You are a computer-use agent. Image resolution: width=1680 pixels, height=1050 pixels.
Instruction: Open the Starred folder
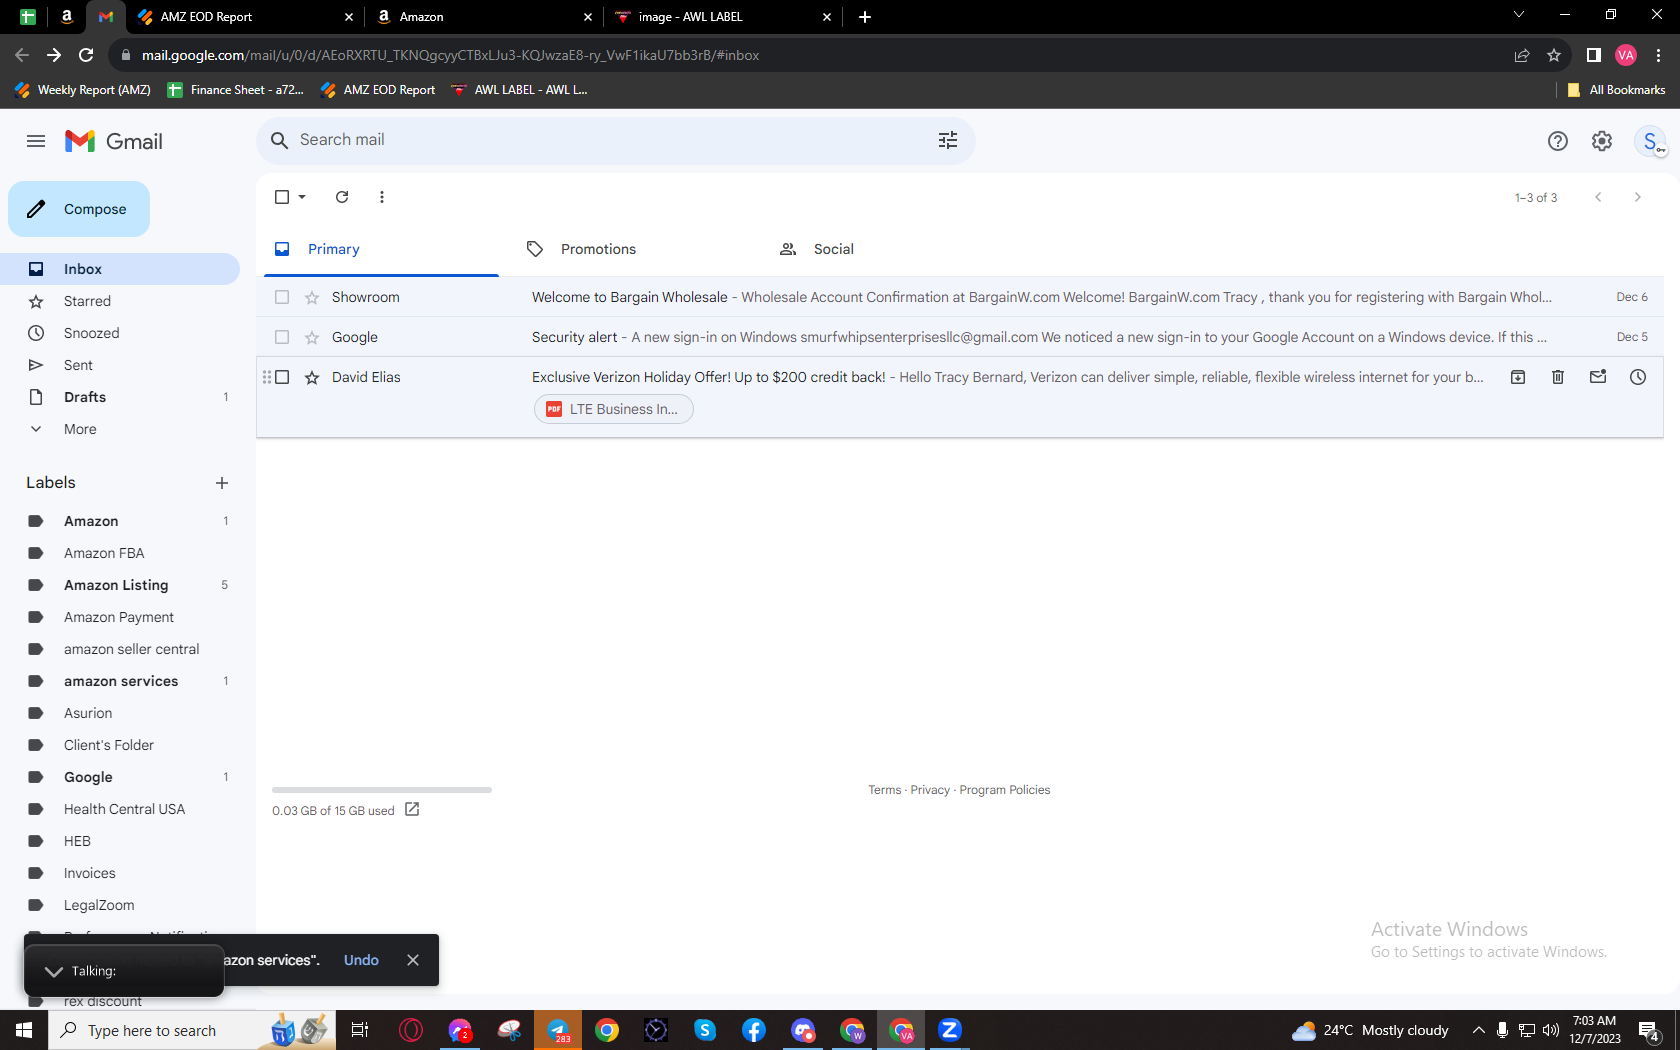pos(120,301)
